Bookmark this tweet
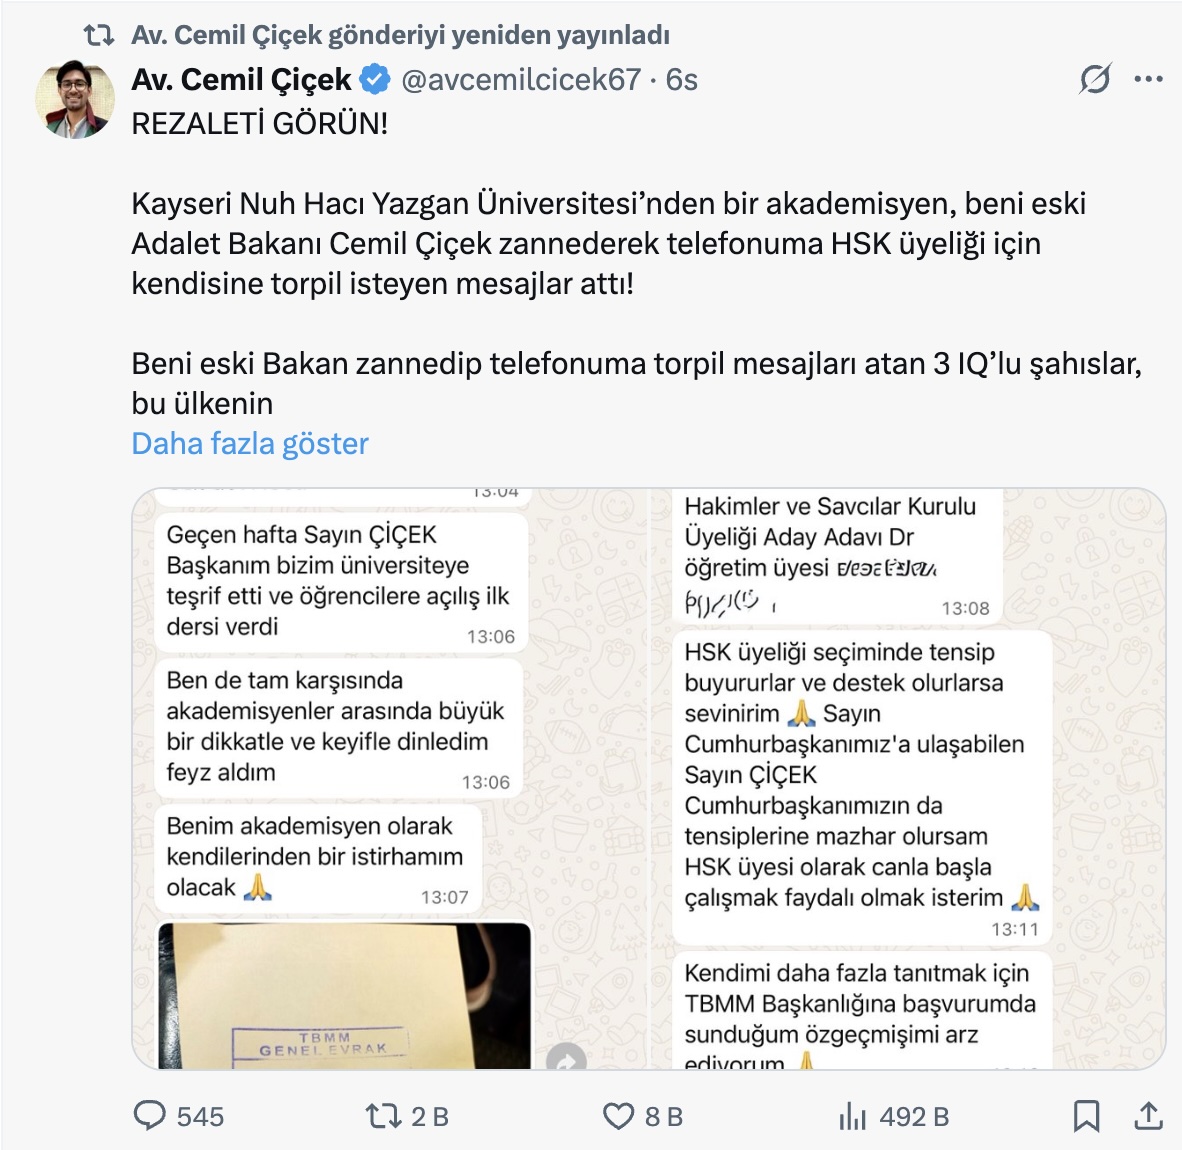Screen dimensions: 1182x1150 (x=1086, y=1115)
